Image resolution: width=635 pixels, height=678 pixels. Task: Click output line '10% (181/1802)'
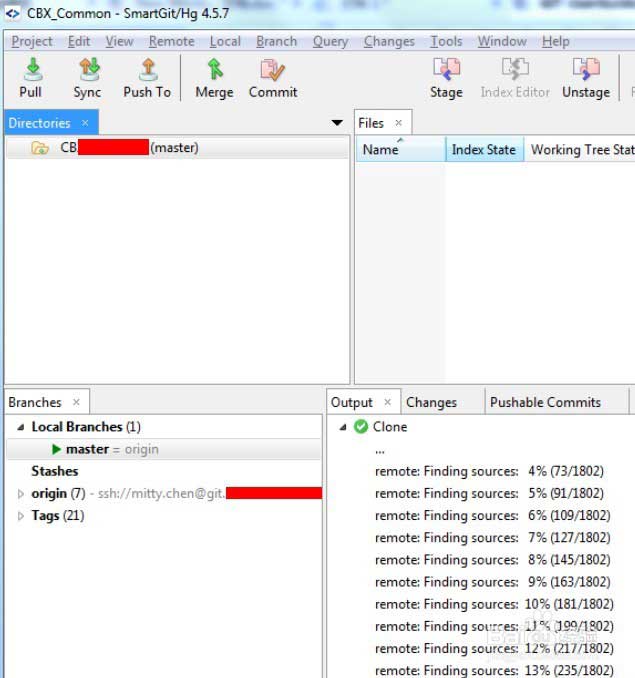pyautogui.click(x=494, y=604)
